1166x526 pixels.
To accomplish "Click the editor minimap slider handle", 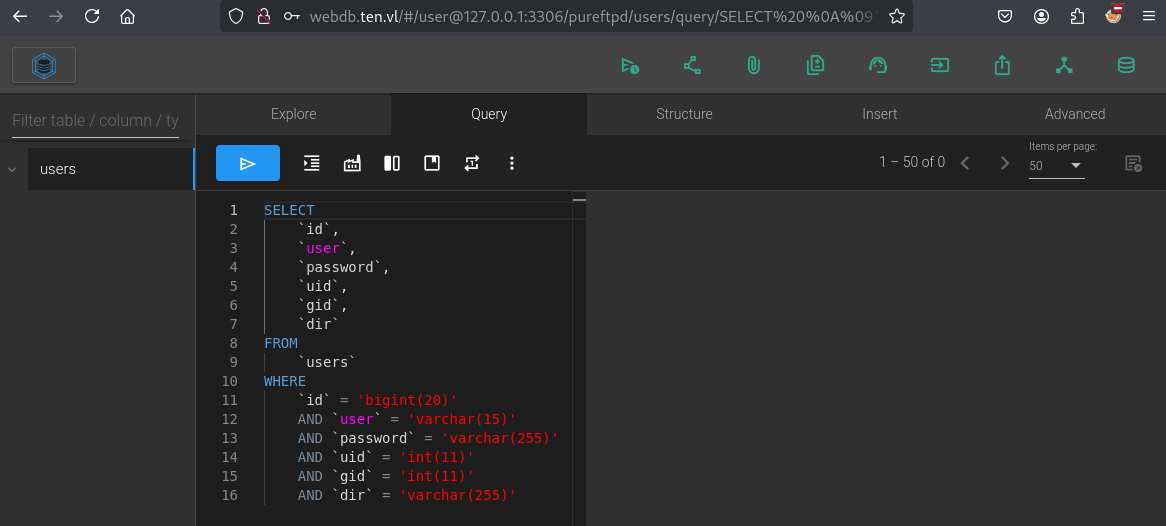I will point(579,199).
